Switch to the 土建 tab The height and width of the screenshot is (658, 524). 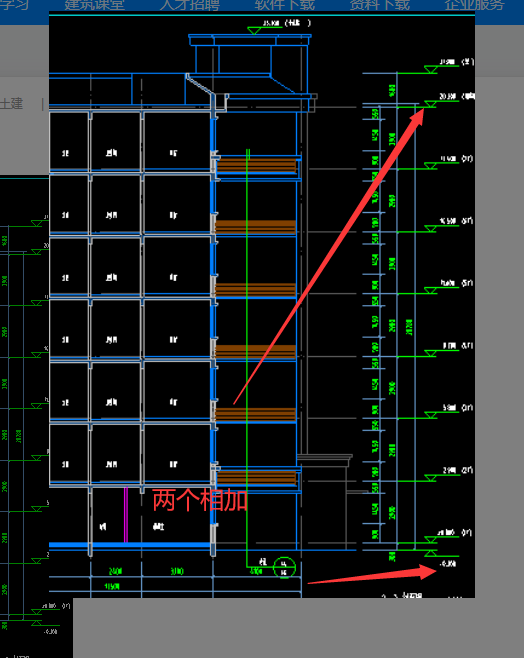(11, 103)
